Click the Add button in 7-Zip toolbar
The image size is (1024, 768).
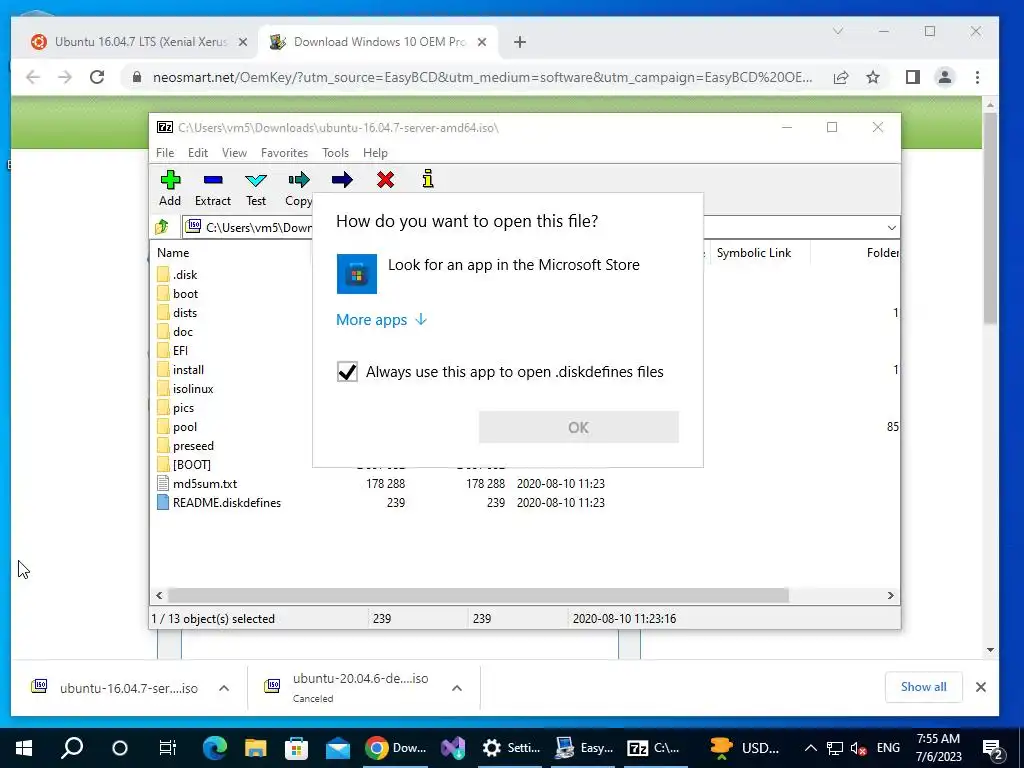[170, 188]
